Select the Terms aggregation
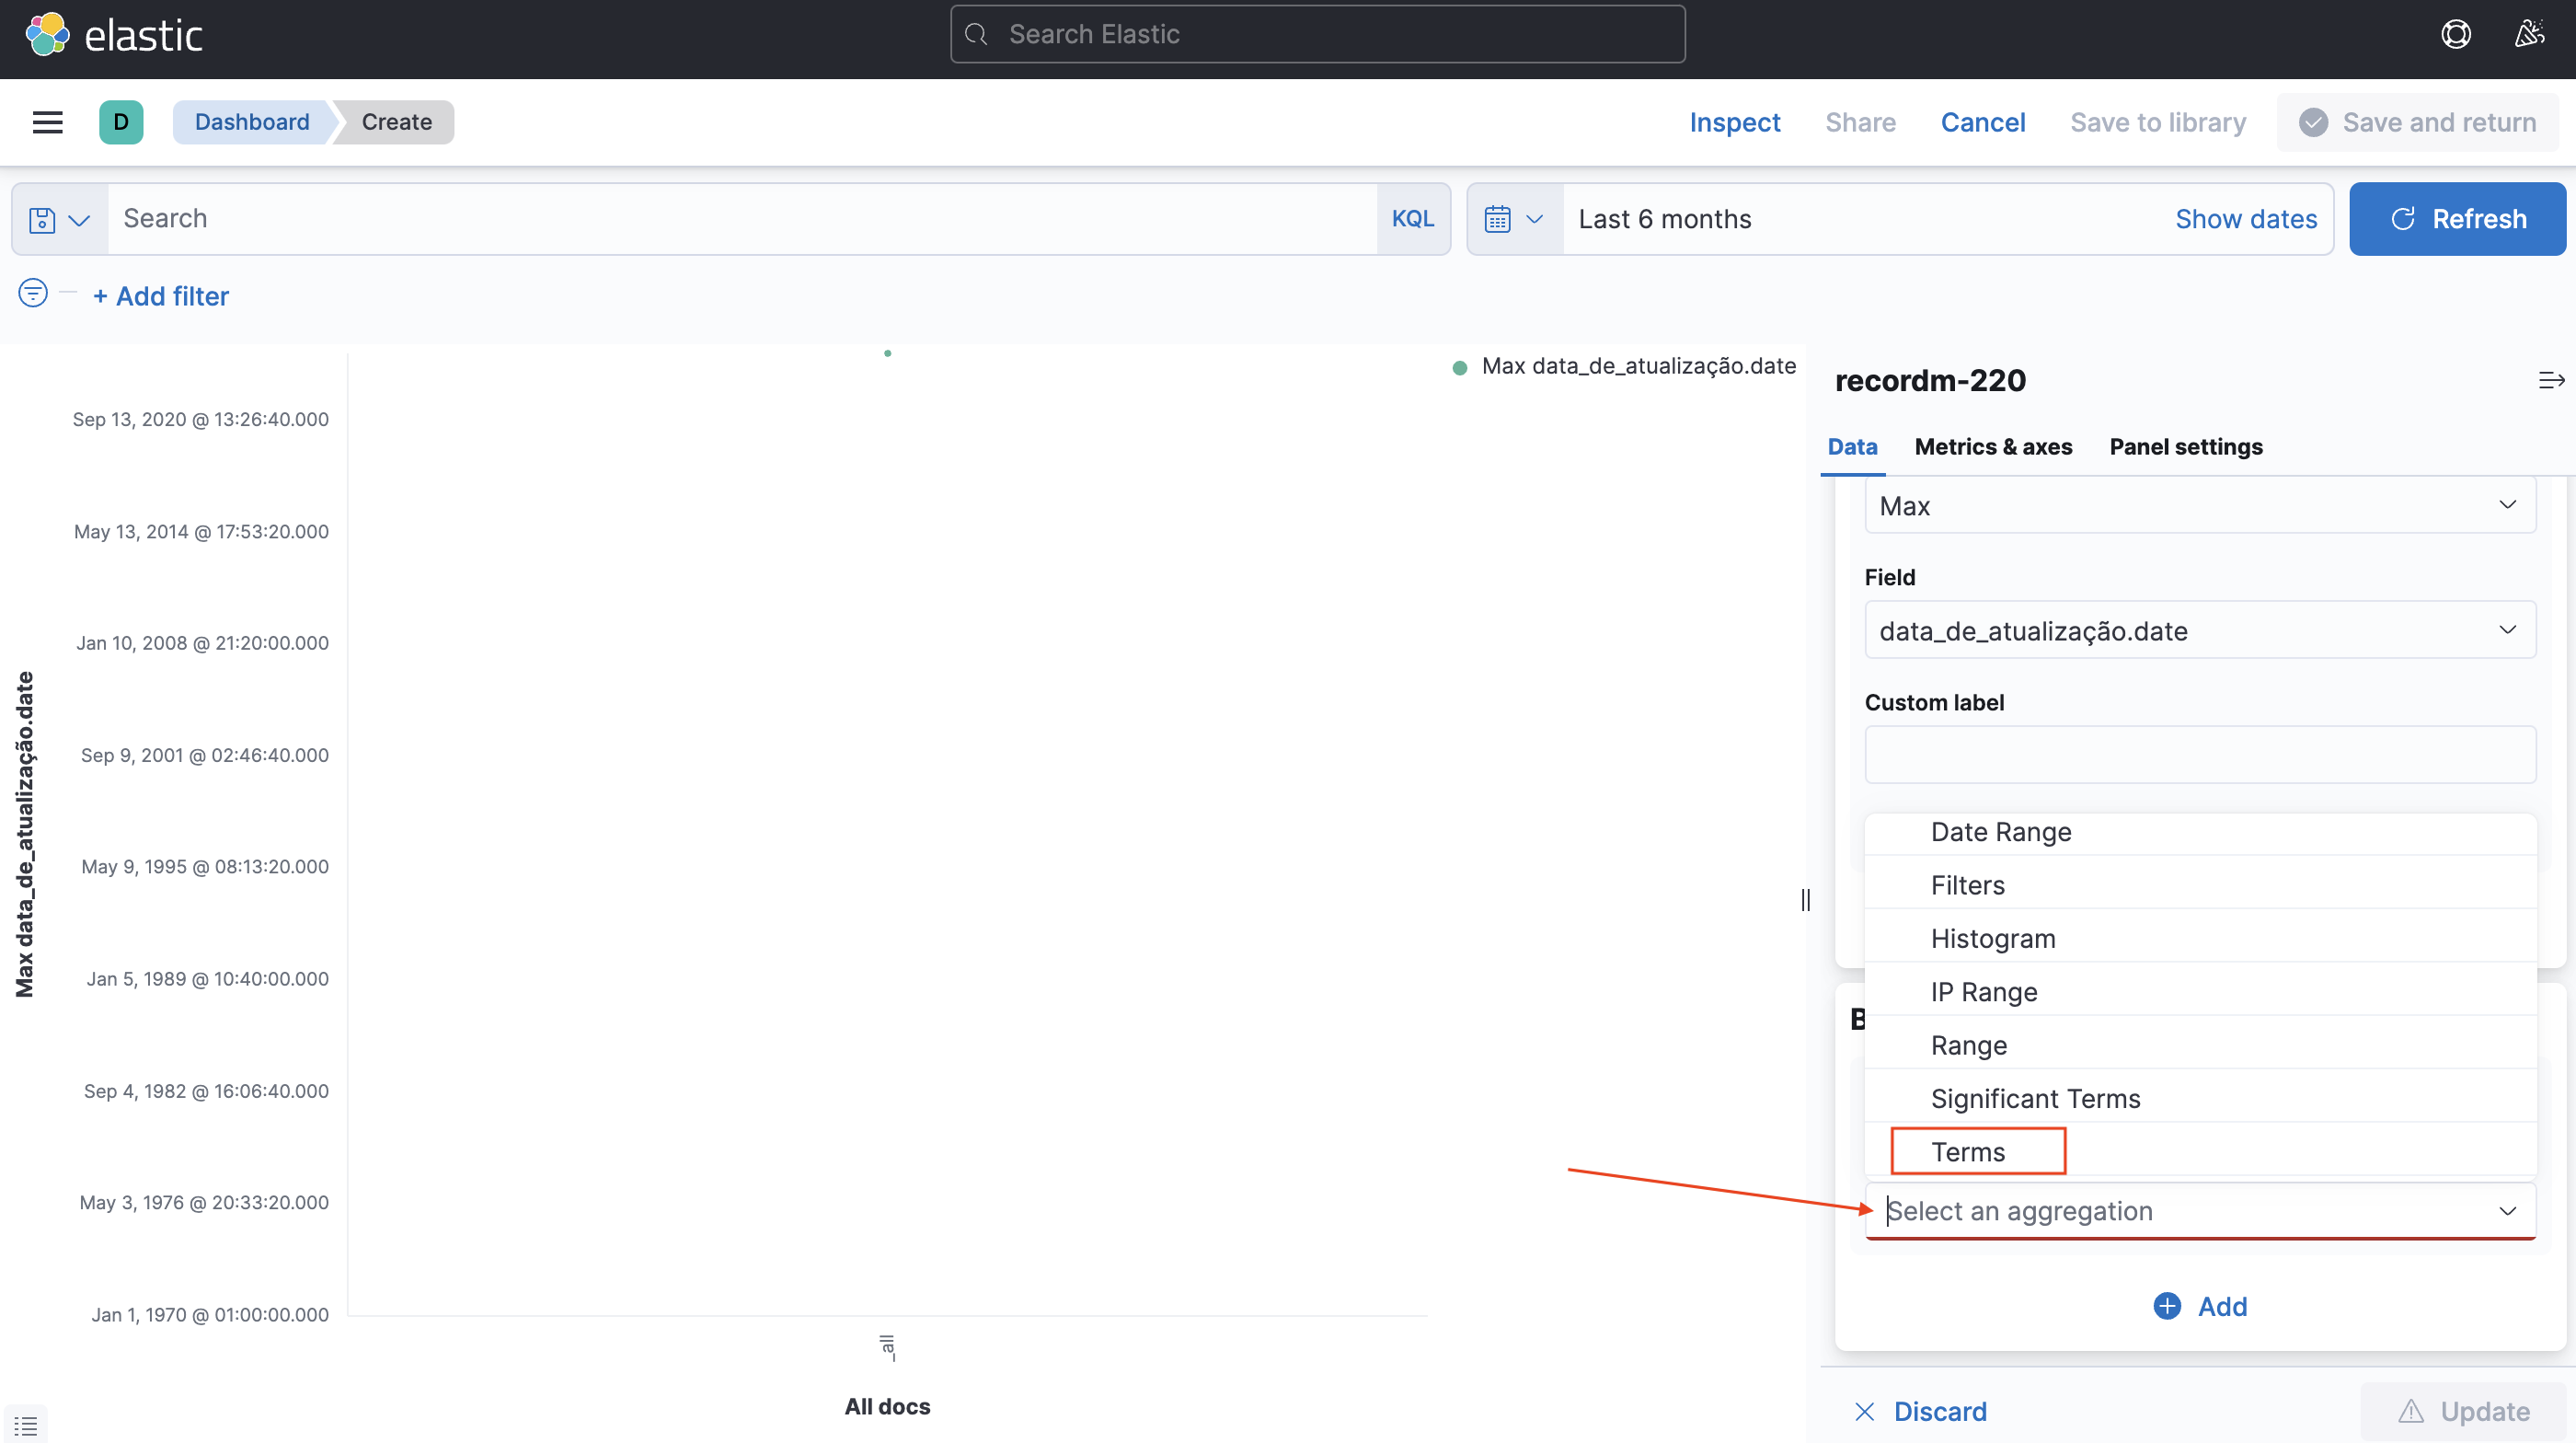2576x1443 pixels. (2199, 1151)
